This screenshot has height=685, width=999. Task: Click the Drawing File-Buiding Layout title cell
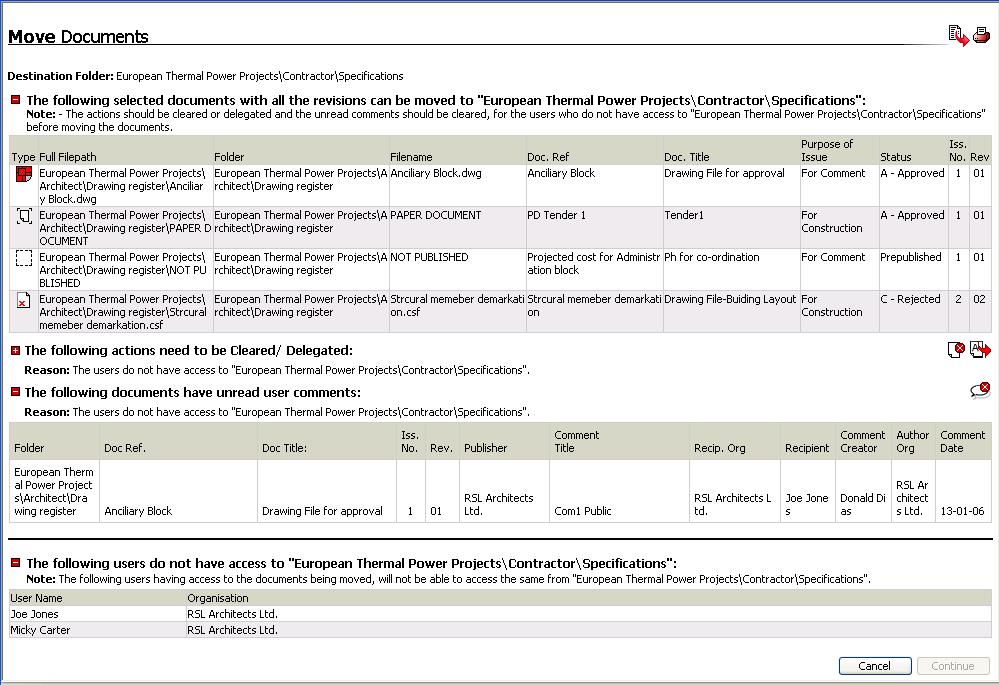[731, 312]
